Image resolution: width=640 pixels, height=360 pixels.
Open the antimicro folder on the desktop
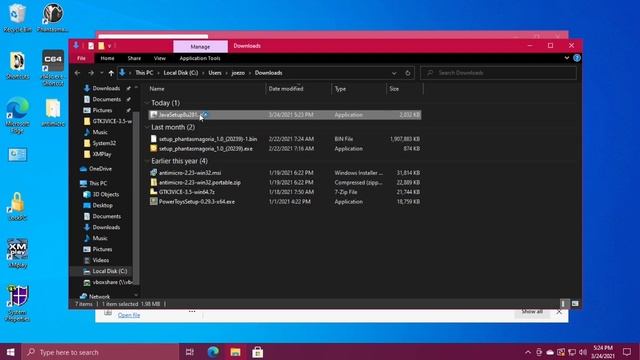pos(53,112)
